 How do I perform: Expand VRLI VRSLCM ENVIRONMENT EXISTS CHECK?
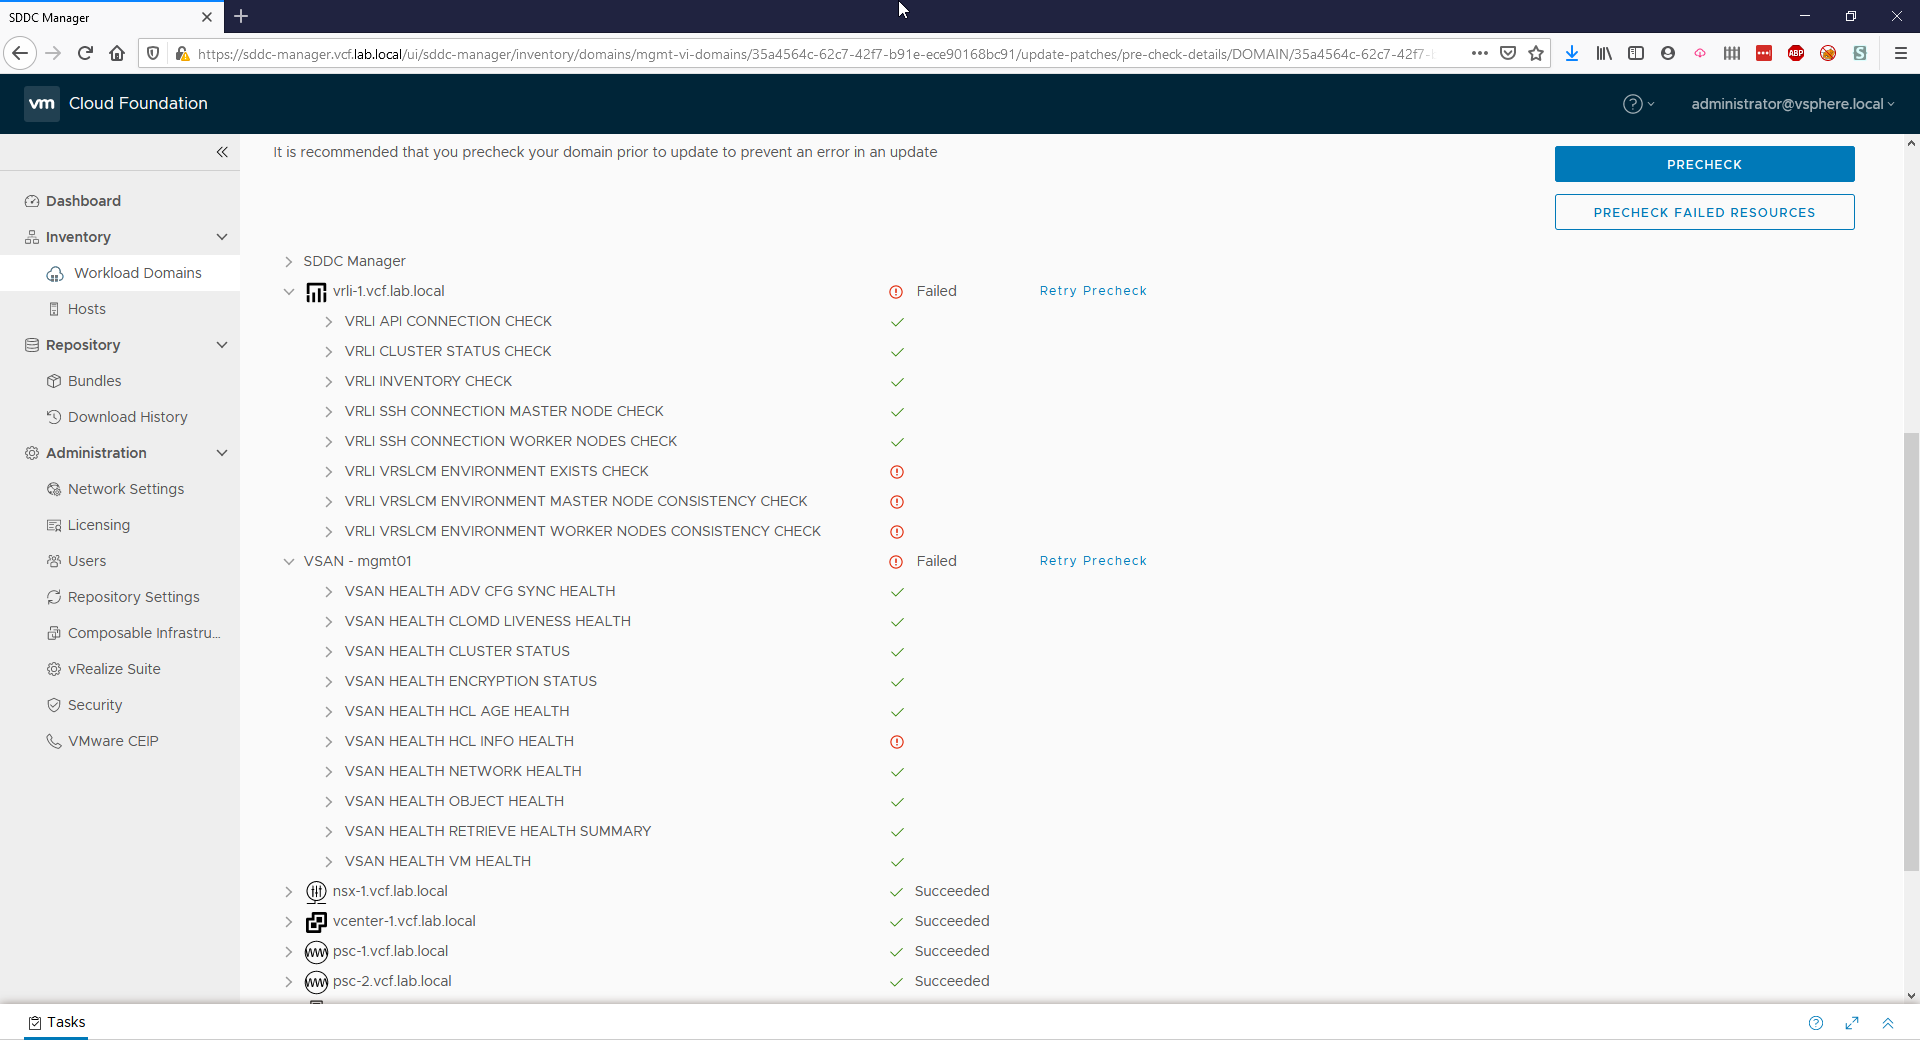[x=328, y=471]
